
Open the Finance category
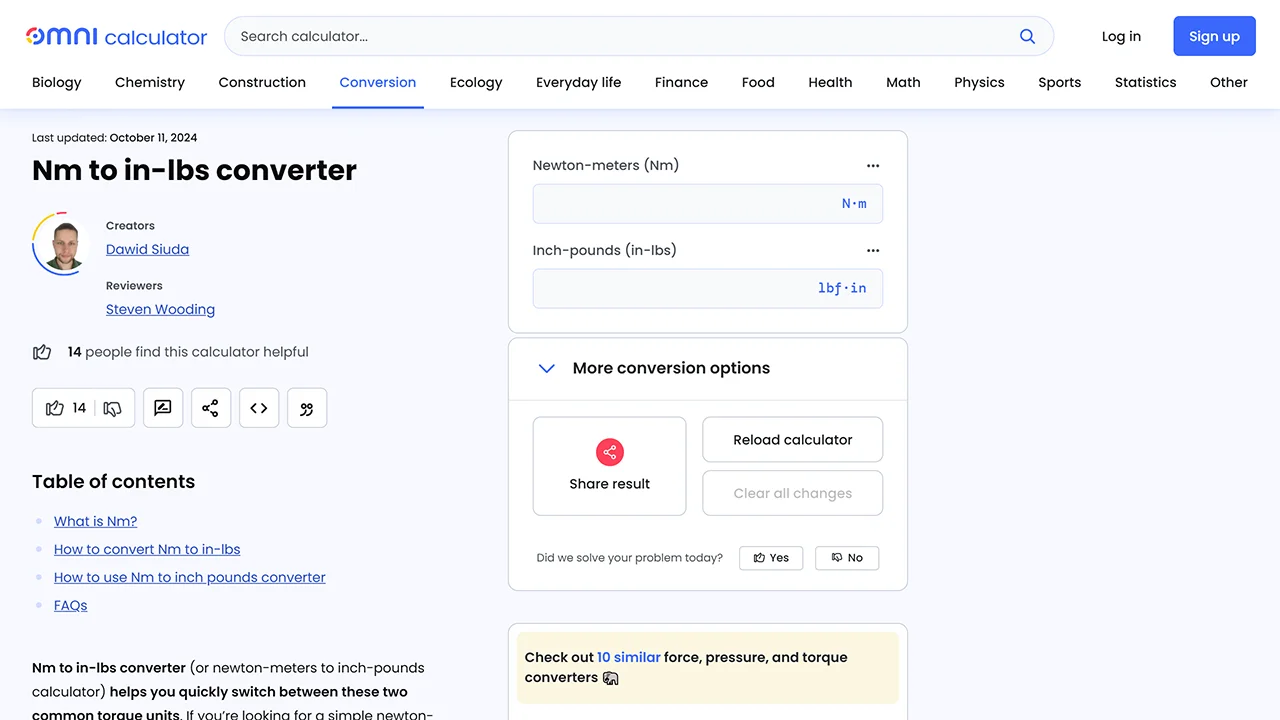click(x=681, y=82)
